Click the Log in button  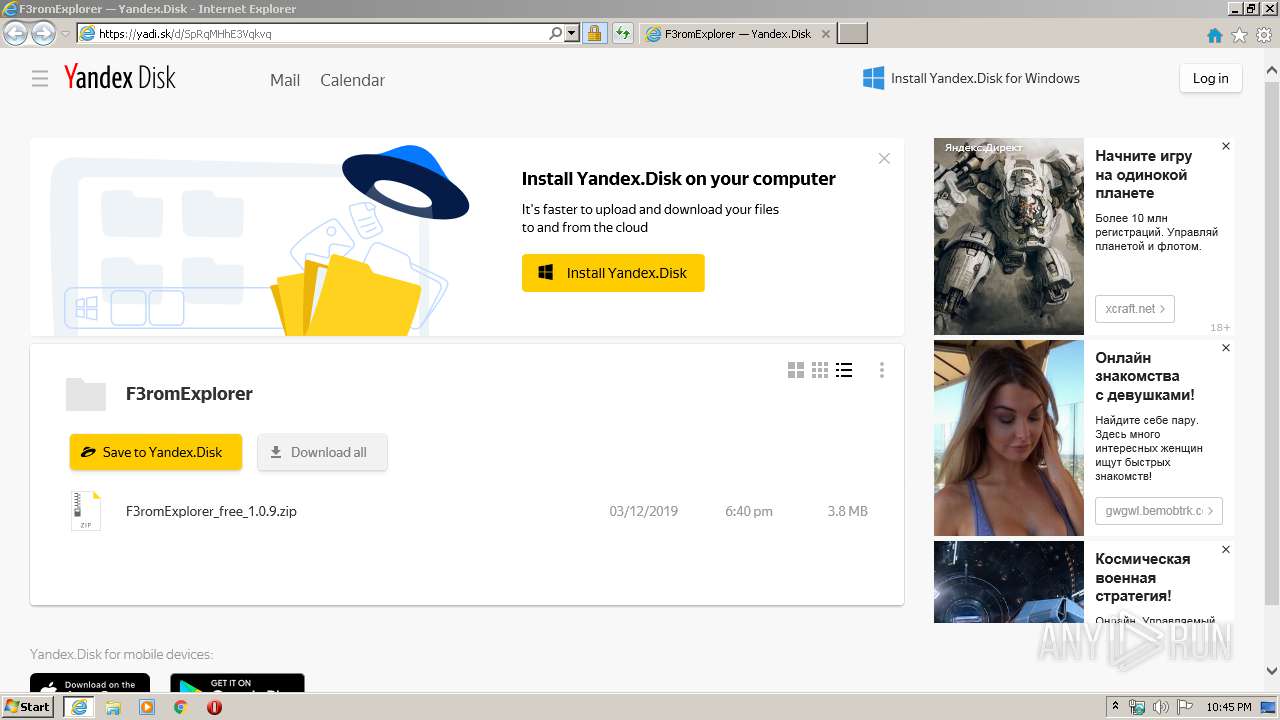pos(1210,78)
